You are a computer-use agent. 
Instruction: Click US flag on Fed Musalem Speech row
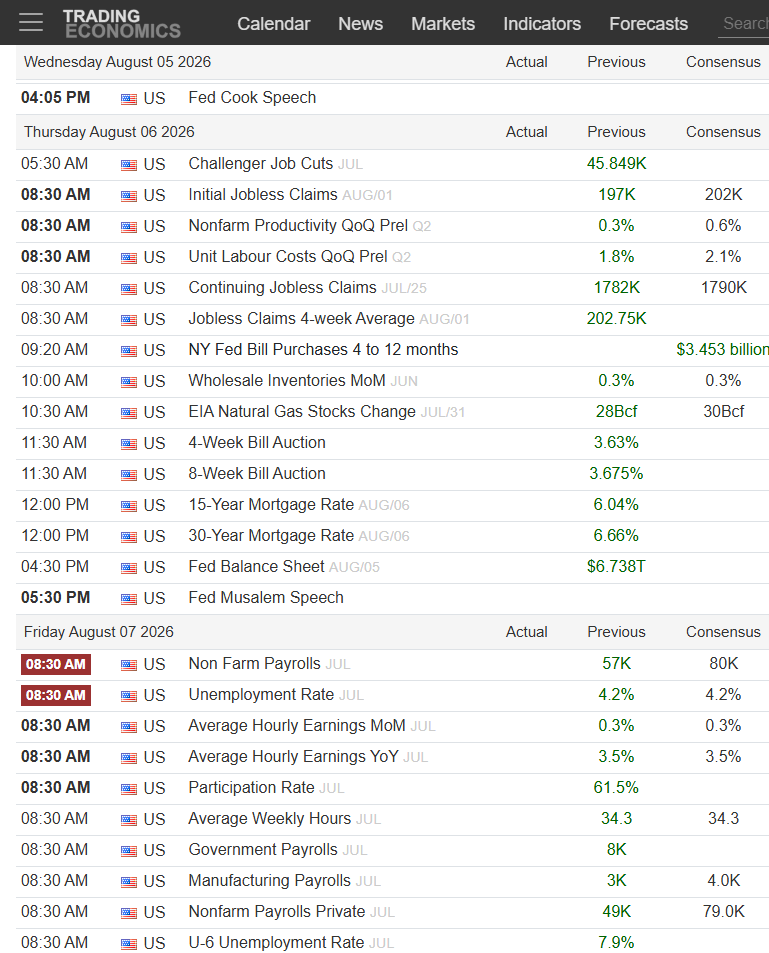(129, 599)
